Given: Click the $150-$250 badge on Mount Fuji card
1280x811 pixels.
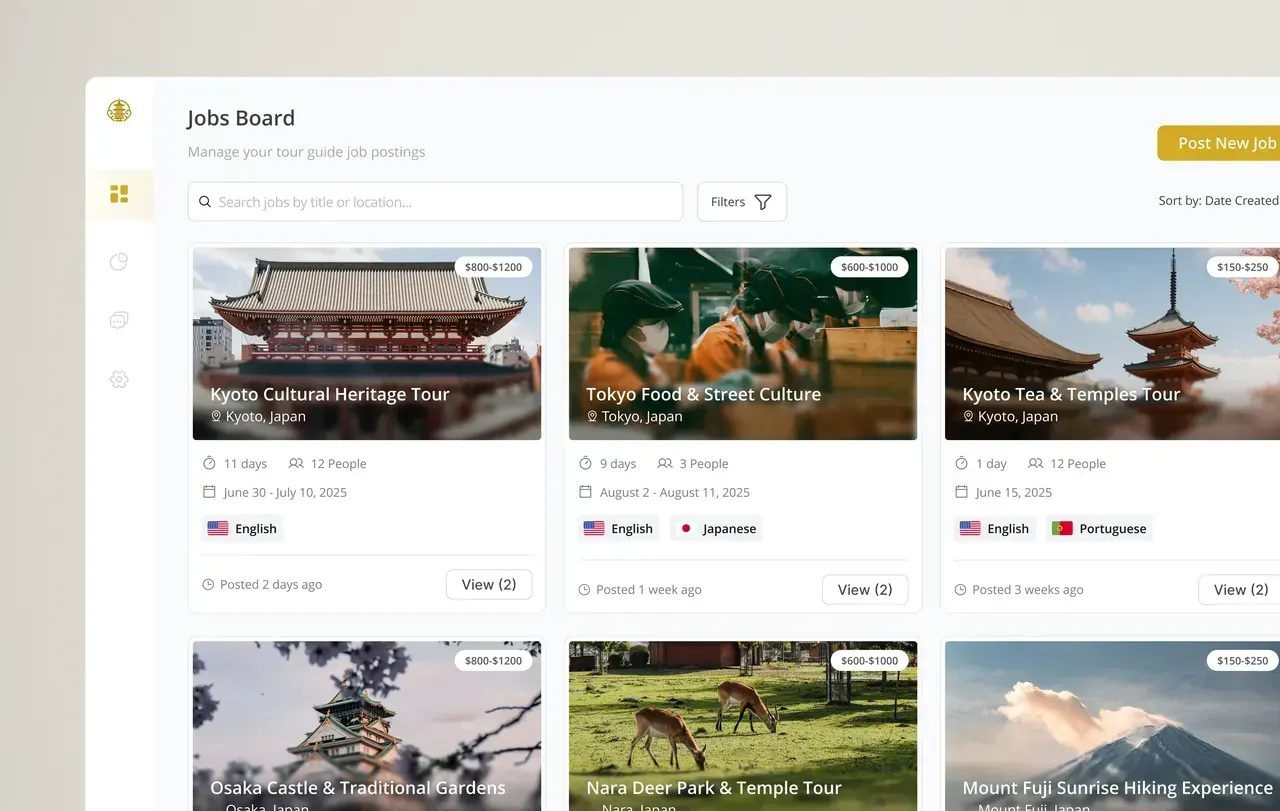Looking at the screenshot, I should click(1242, 660).
